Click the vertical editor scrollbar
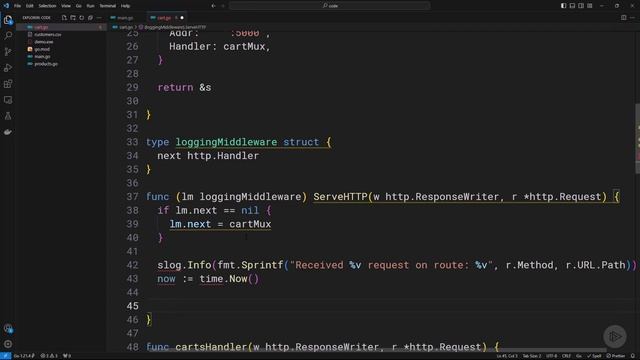 coord(637,139)
